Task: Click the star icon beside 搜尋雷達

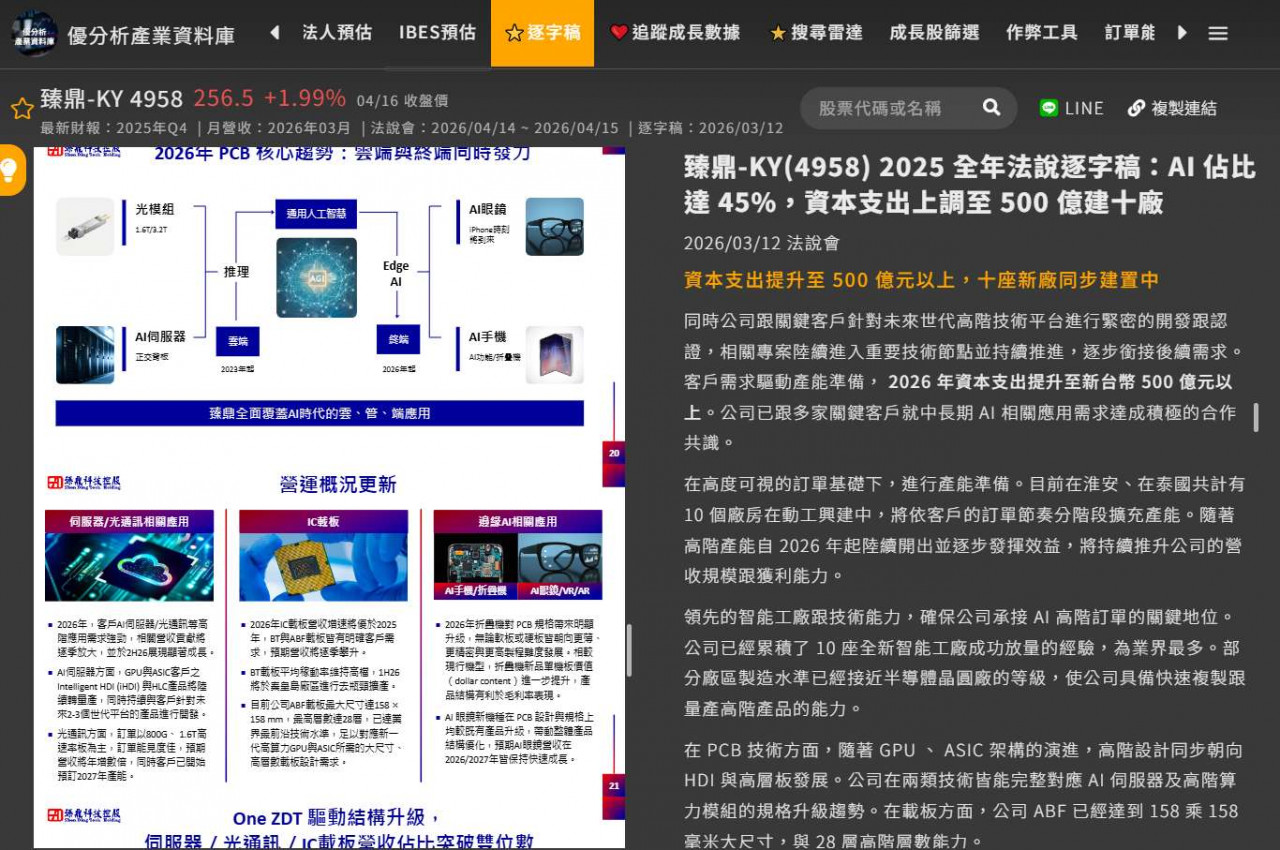Action: pos(779,32)
